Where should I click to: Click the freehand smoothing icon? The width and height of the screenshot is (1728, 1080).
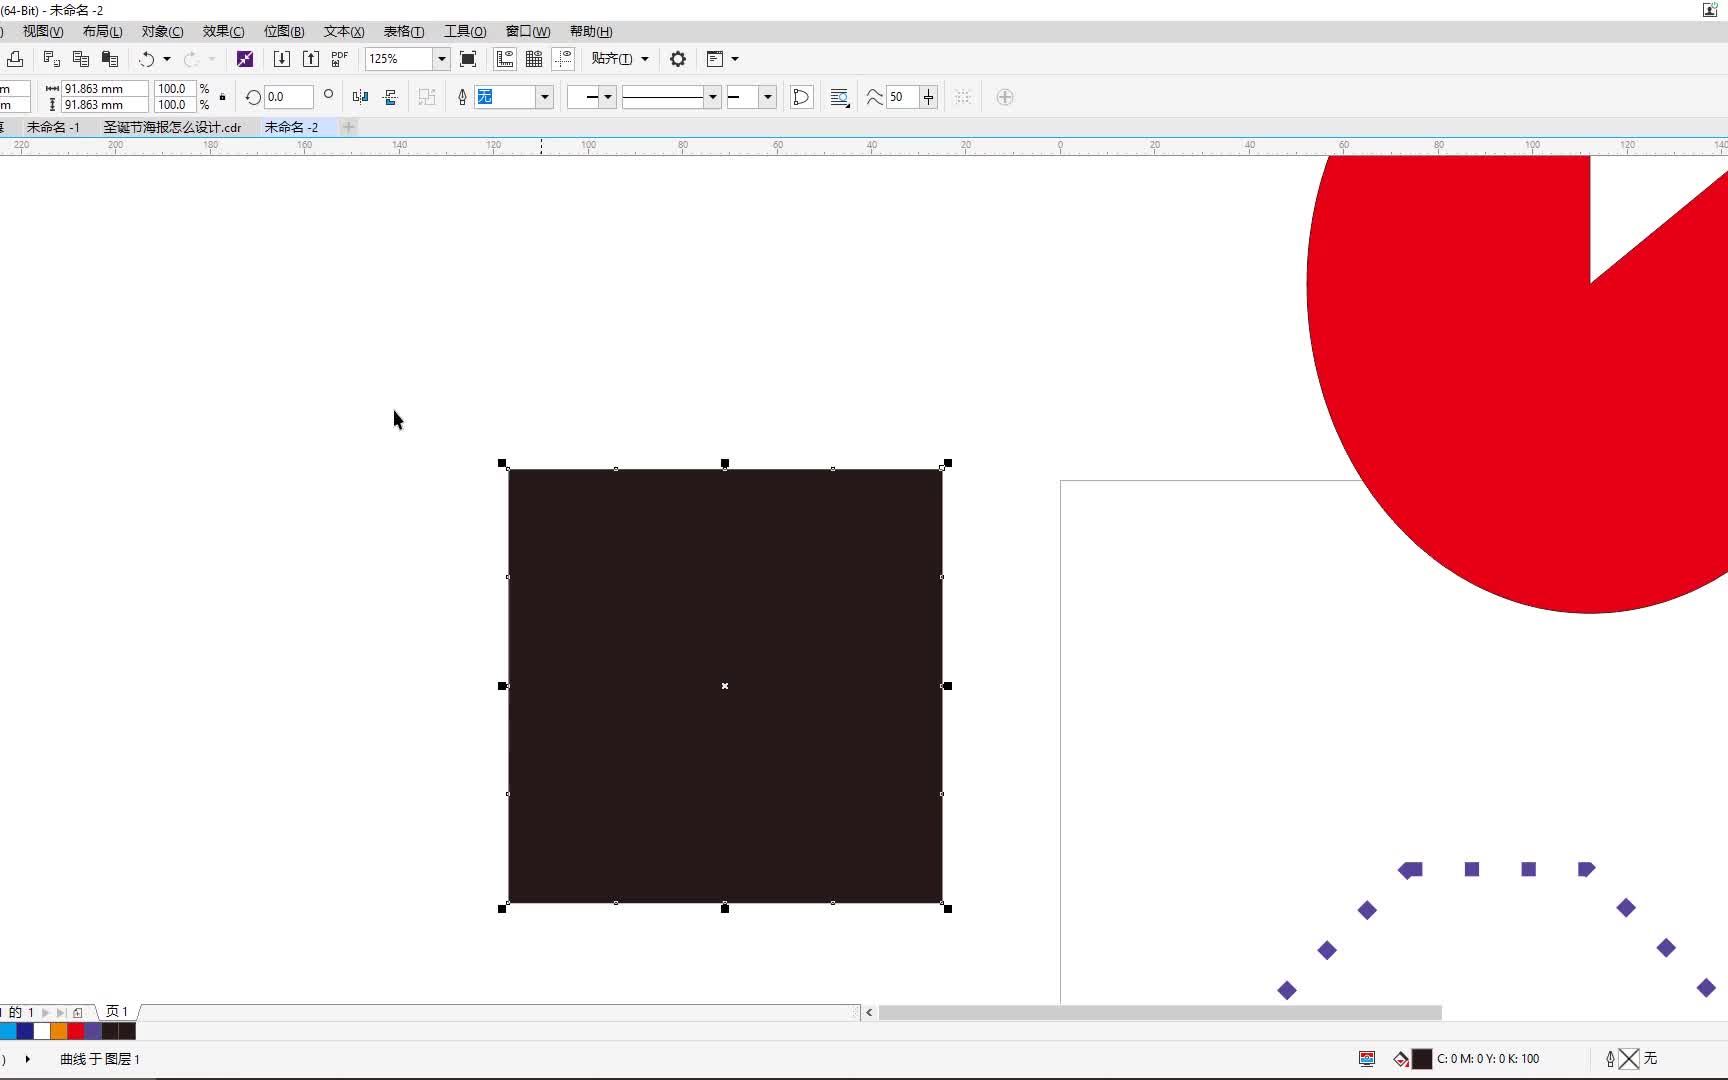874,97
